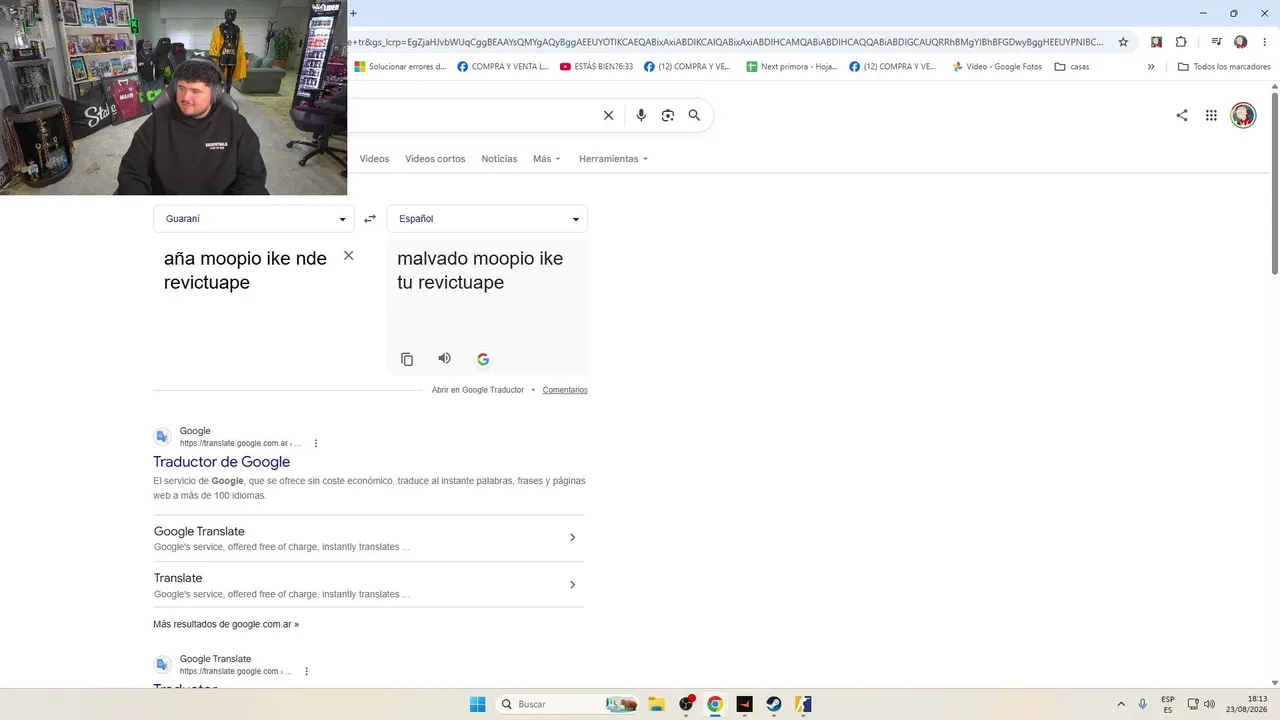
Task: Open the Next primora Hoja bookmark
Action: 792,67
